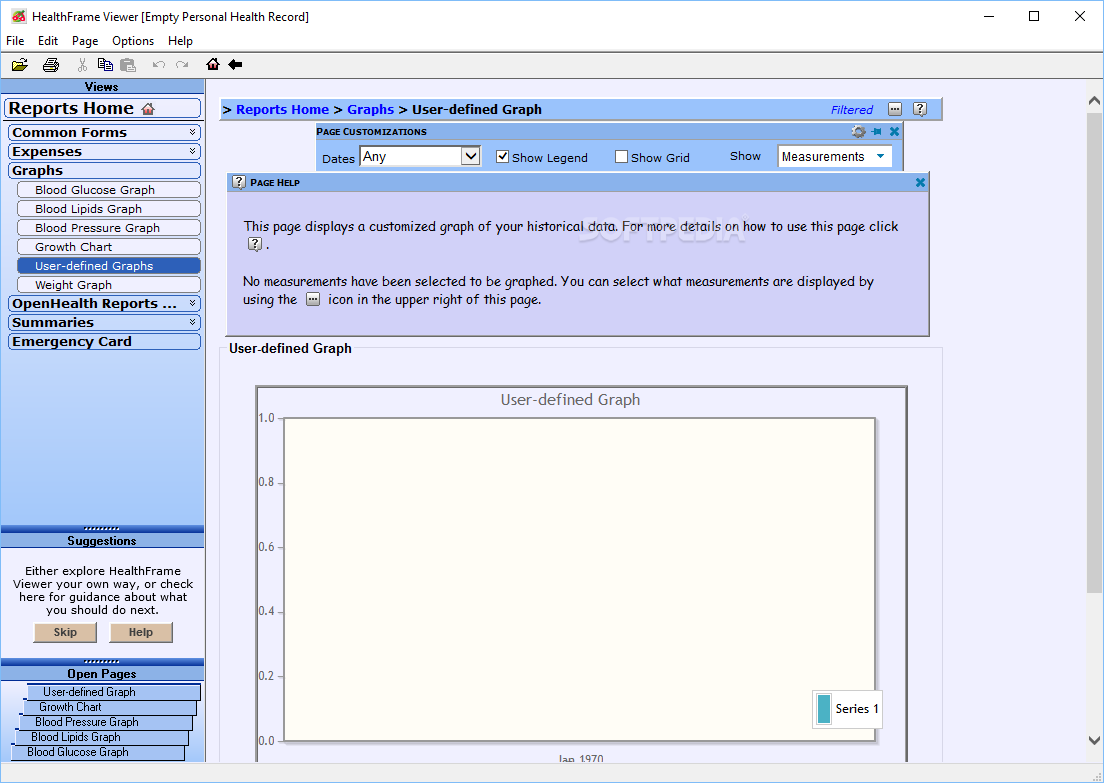
Task: Select Blood Lipids Graph in sidebar
Action: (108, 209)
